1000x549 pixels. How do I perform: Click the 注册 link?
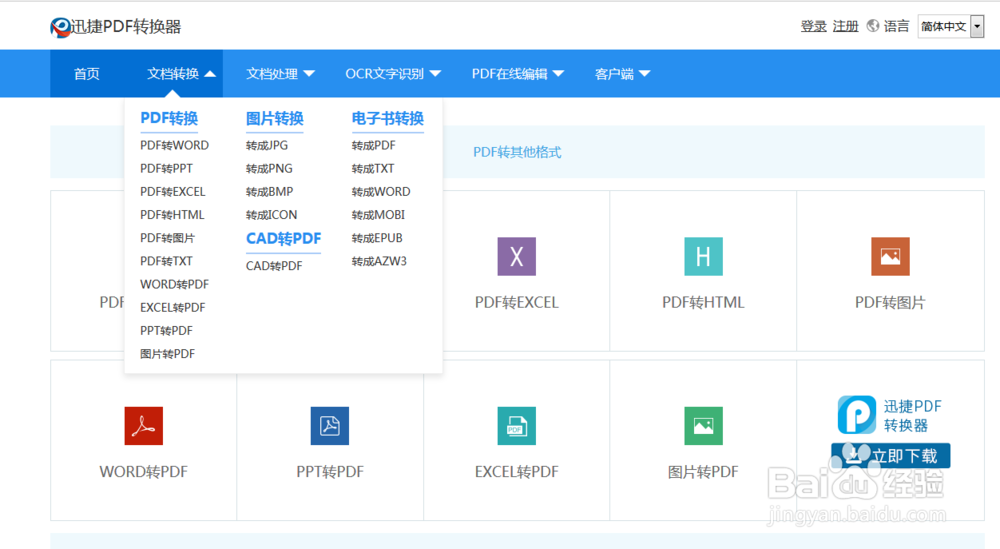pos(846,26)
